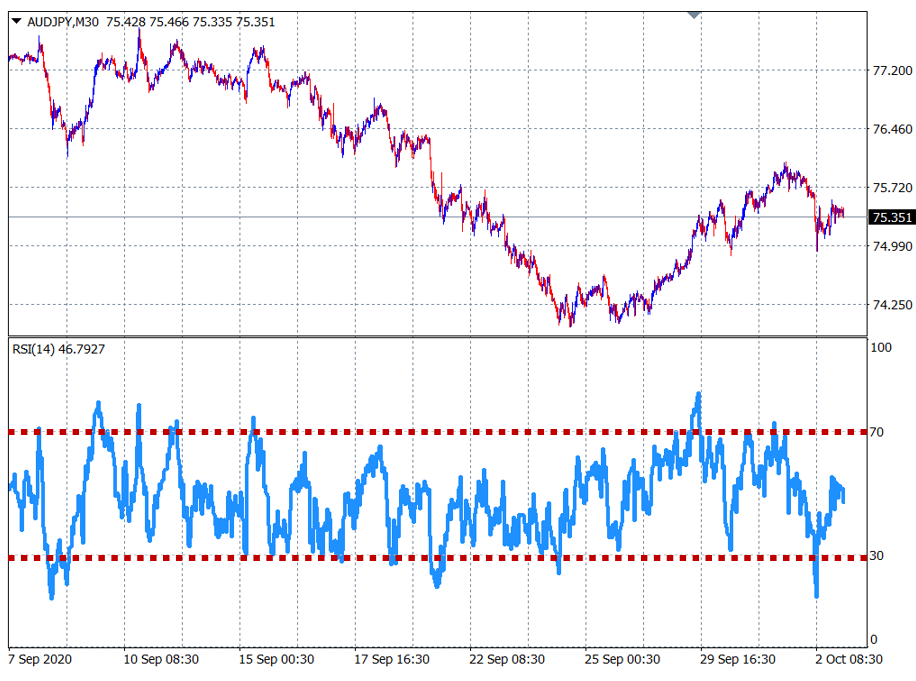This screenshot has width=916, height=681.
Task: Click the 17 Sep 16:30 time label
Action: [392, 660]
